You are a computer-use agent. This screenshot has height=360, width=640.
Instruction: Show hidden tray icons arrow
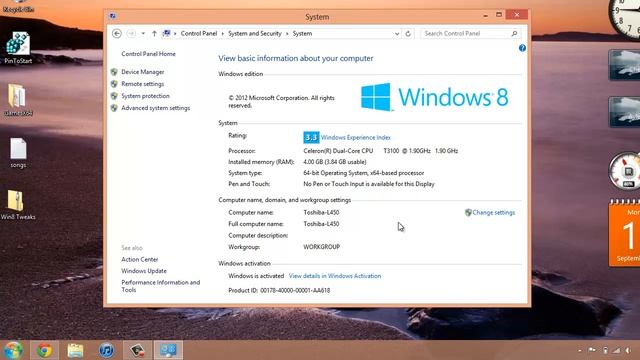[580, 350]
